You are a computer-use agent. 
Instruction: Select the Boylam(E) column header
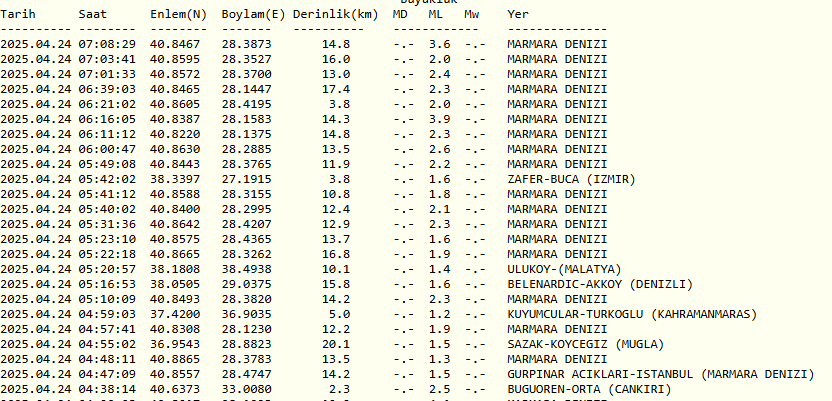click(254, 16)
